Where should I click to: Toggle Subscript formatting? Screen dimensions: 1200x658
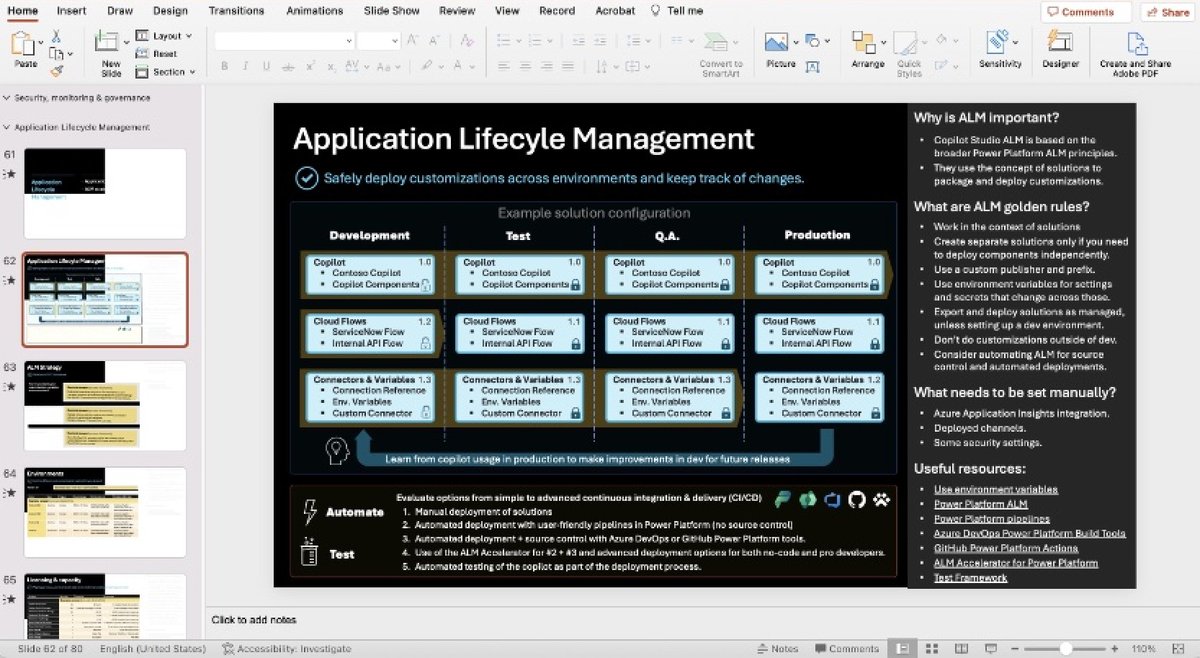coord(333,66)
